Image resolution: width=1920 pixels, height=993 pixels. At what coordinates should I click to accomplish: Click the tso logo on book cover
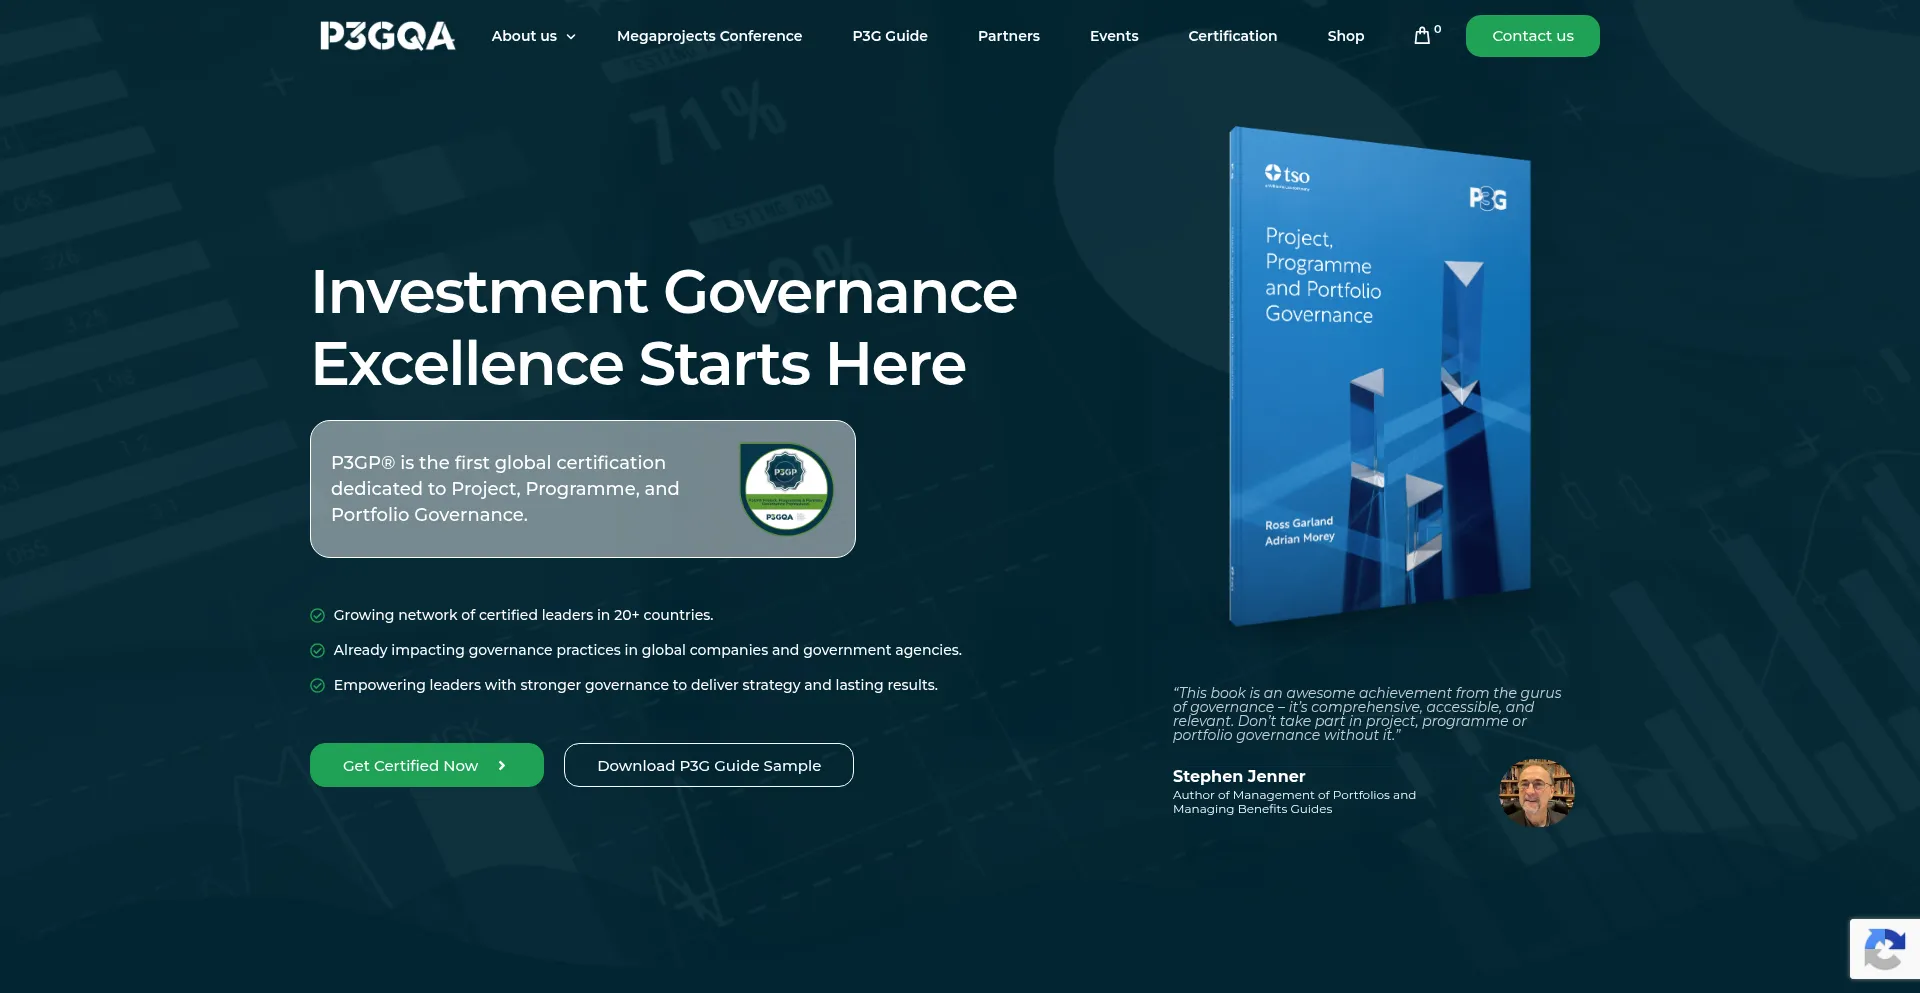1287,176
